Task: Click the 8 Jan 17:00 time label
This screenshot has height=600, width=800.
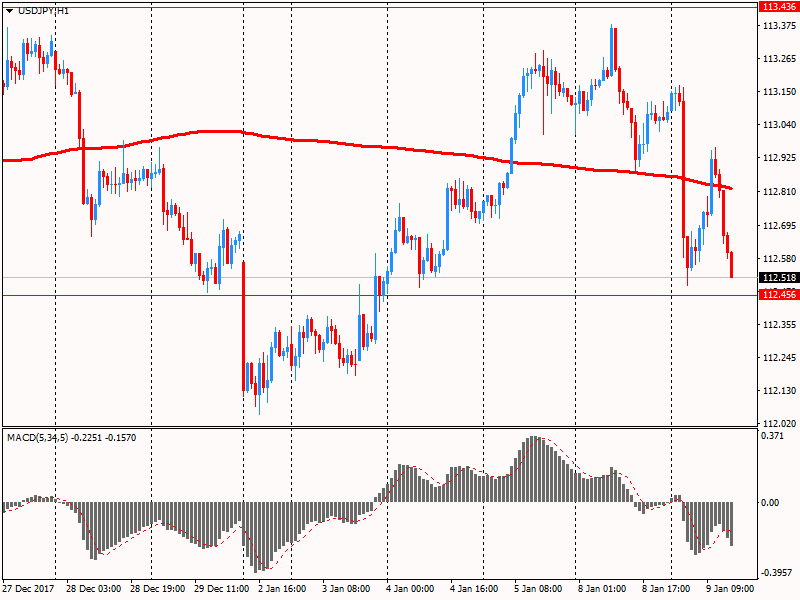Action: [x=666, y=588]
